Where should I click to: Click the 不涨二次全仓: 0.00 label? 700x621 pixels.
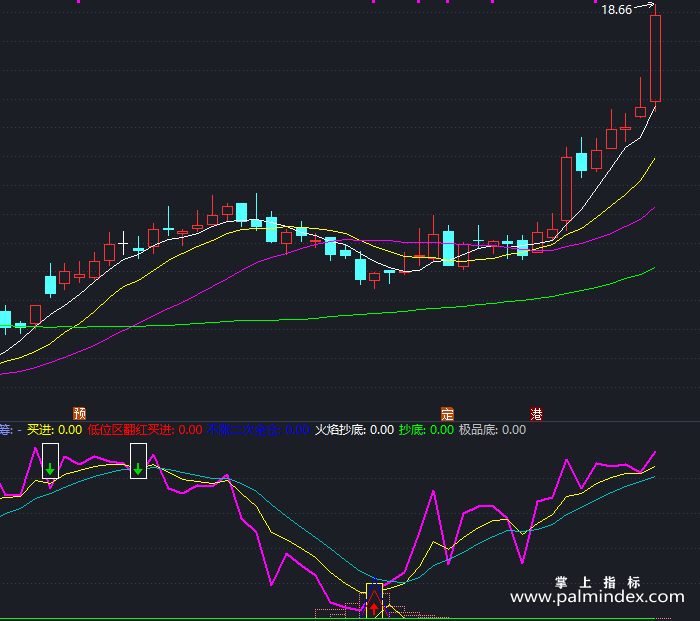click(258, 430)
